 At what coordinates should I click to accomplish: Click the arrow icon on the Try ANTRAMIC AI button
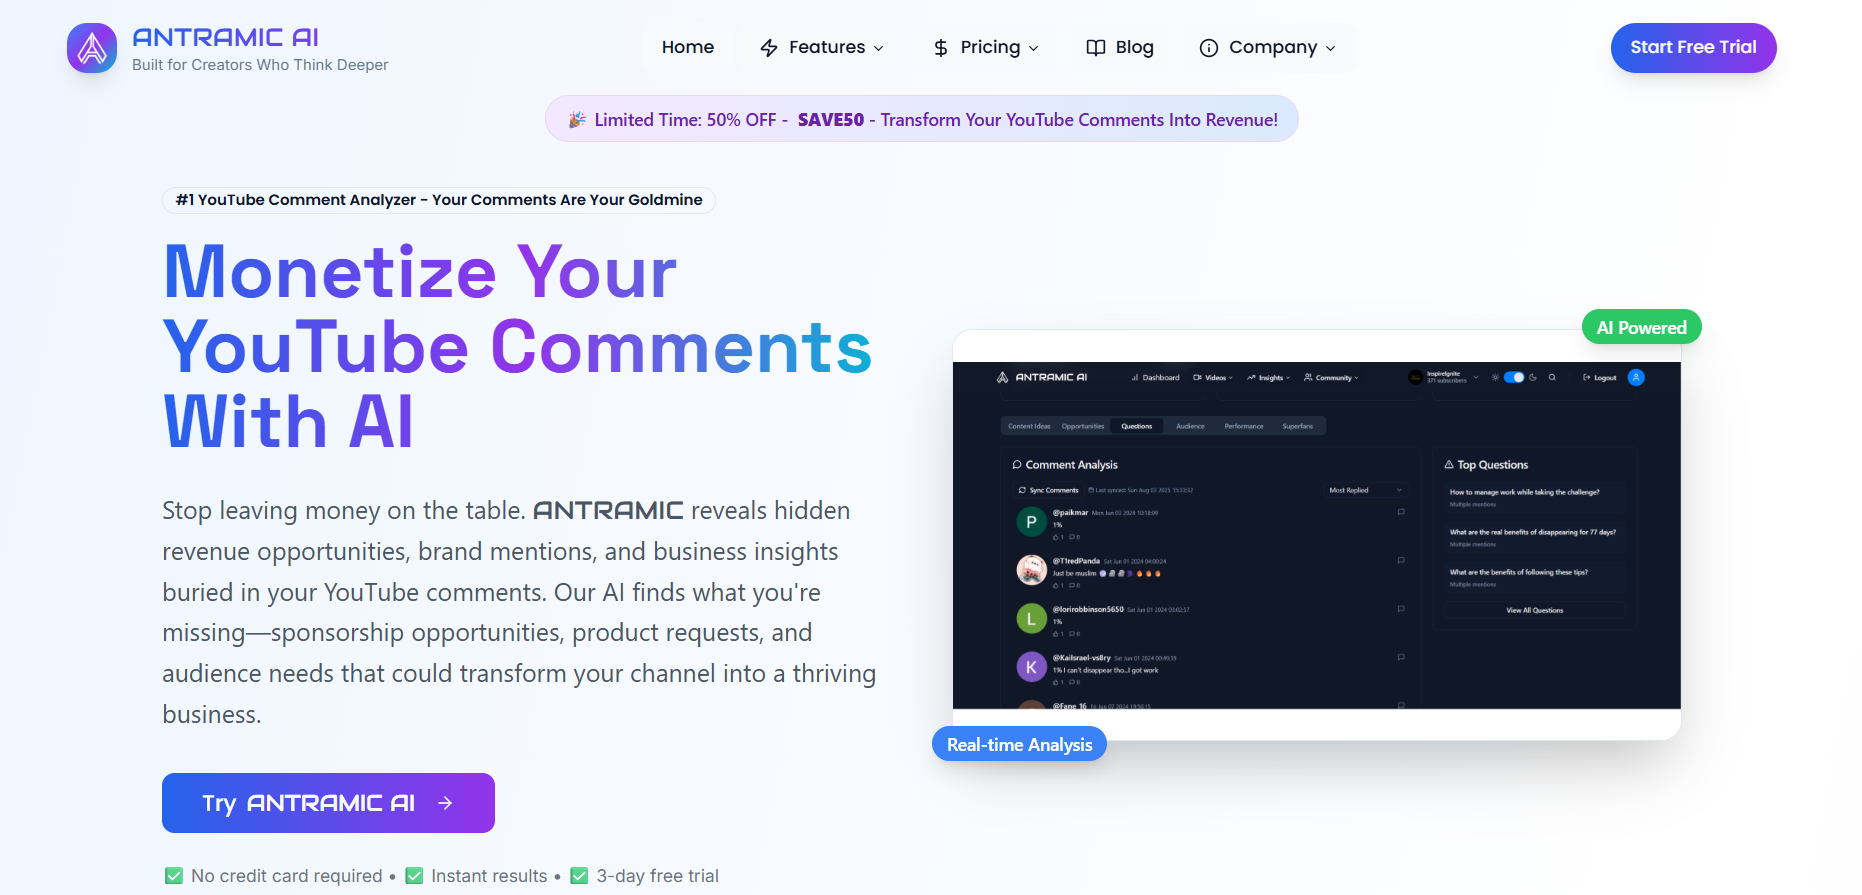(445, 803)
